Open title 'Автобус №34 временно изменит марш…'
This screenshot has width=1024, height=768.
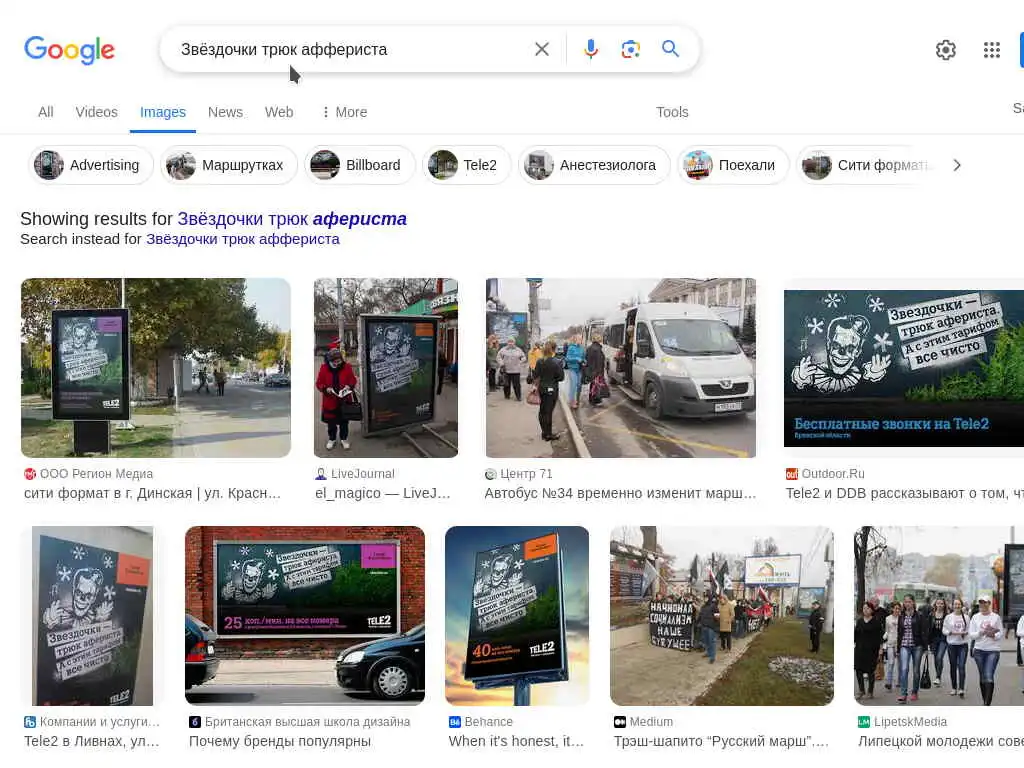click(x=620, y=494)
